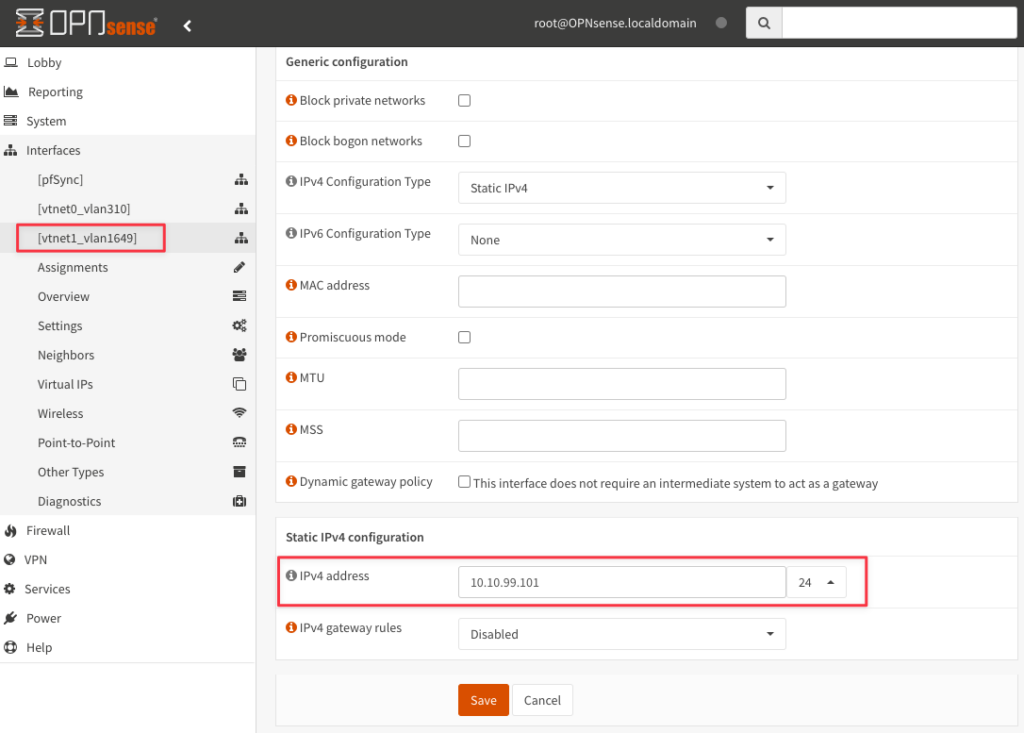The height and width of the screenshot is (733, 1024).
Task: Select the [vtnet1_vlan1649] interface
Action: coord(88,238)
